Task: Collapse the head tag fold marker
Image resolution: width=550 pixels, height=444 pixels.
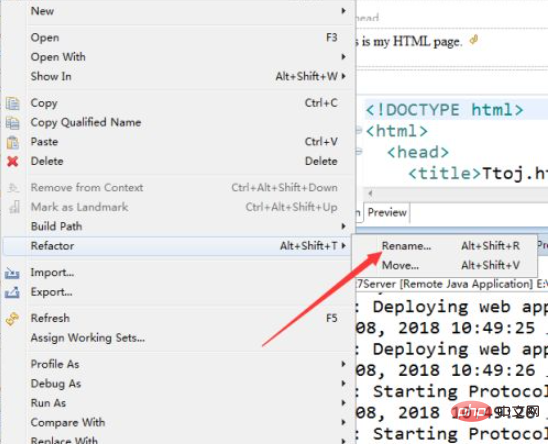Action: pyautogui.click(x=359, y=152)
